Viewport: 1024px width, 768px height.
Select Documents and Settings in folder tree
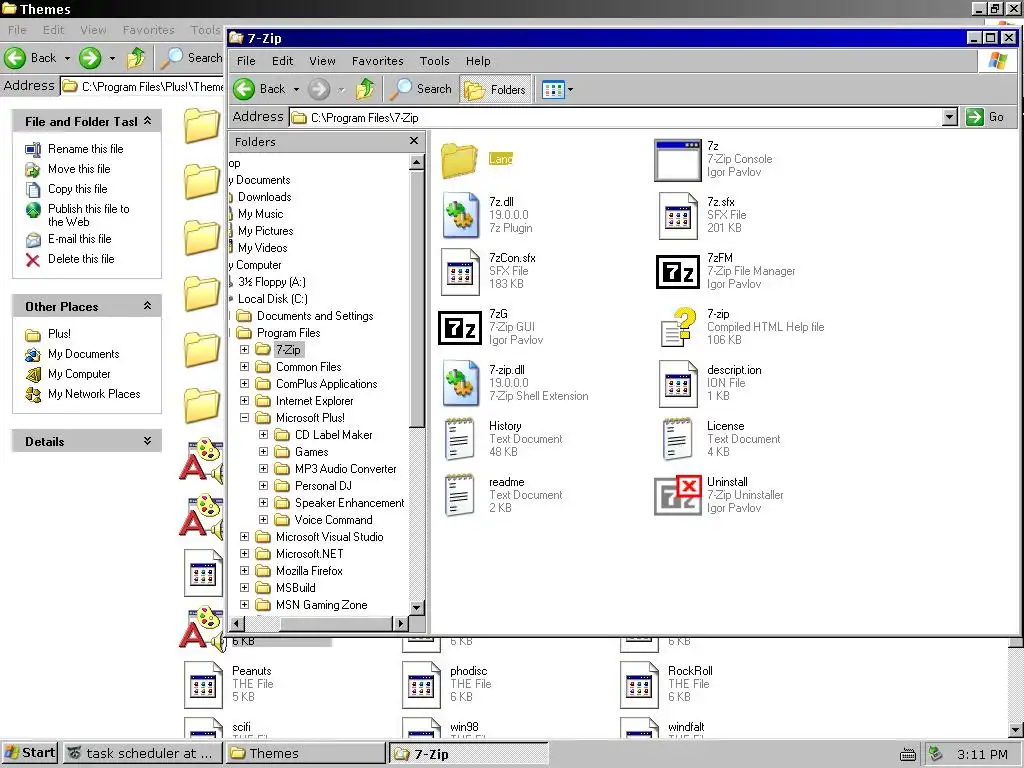click(315, 316)
